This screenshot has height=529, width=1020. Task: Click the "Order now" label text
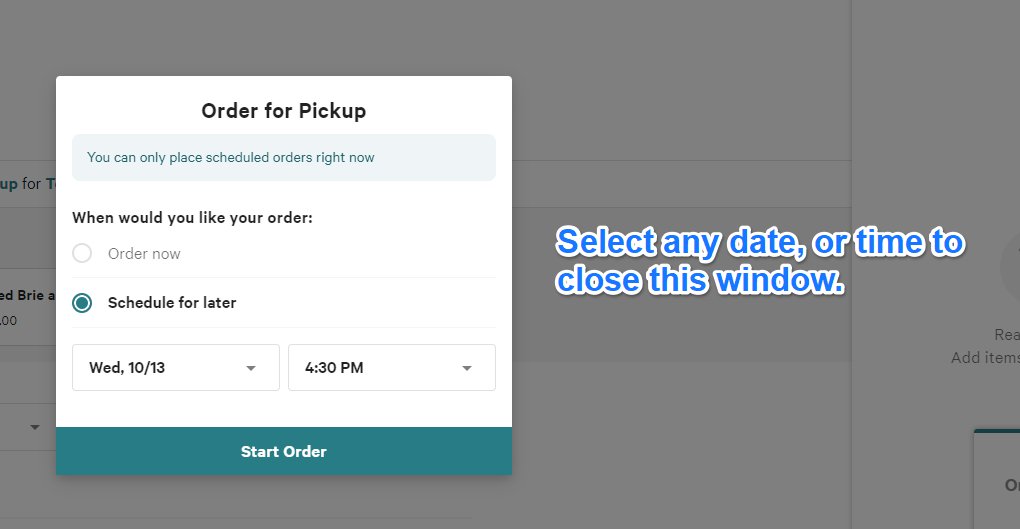(x=144, y=254)
